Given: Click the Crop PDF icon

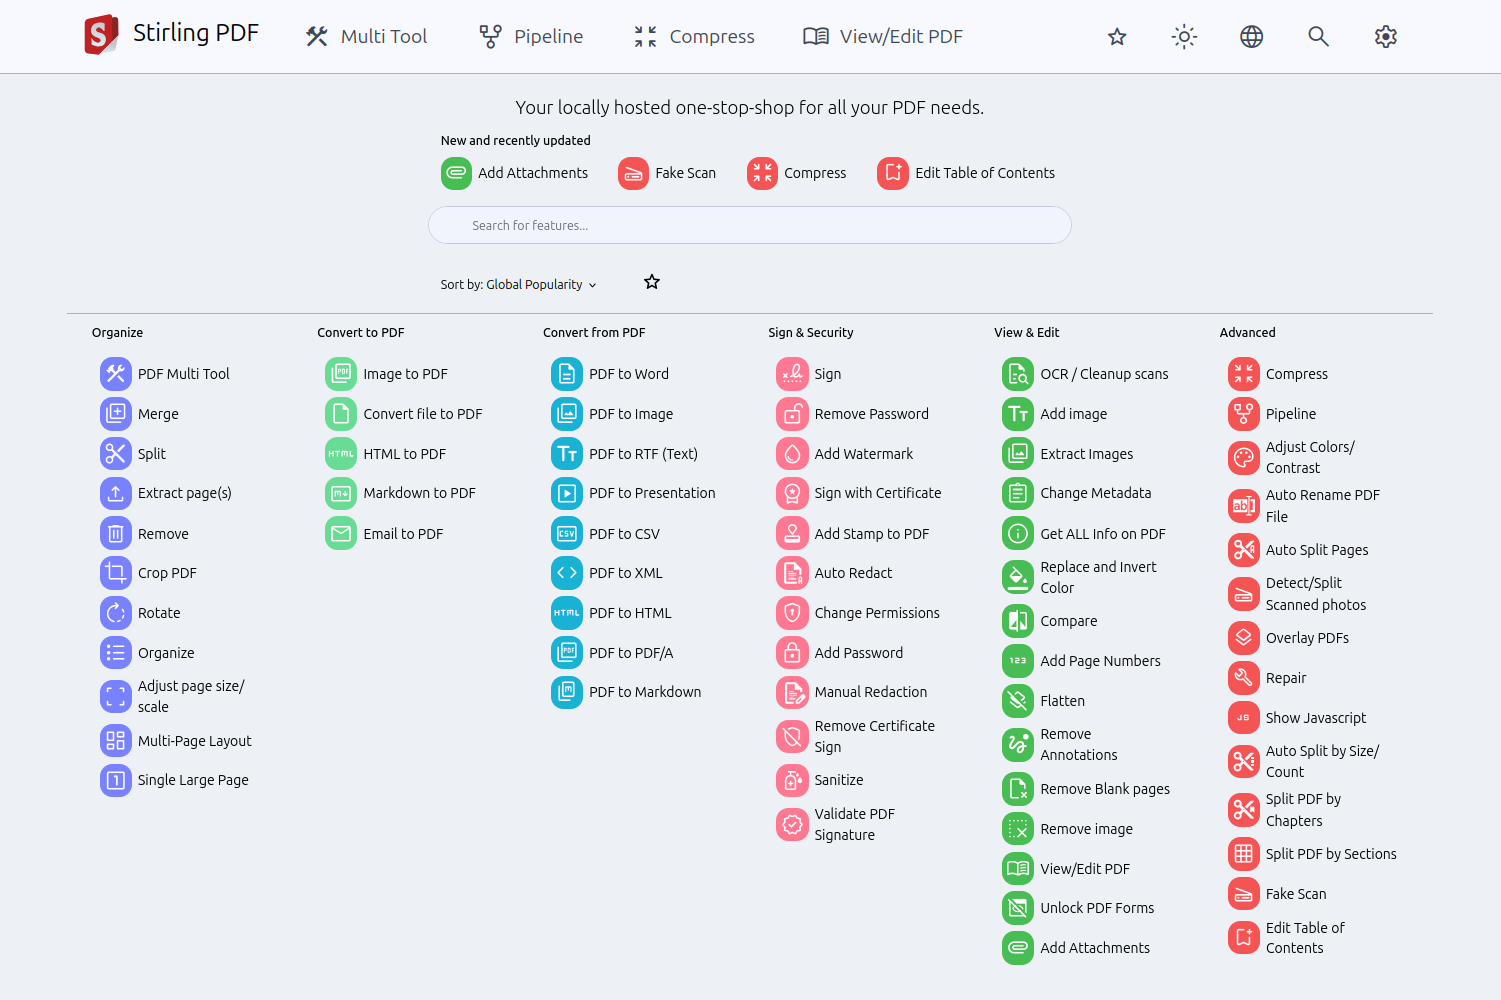Looking at the screenshot, I should coord(116,573).
